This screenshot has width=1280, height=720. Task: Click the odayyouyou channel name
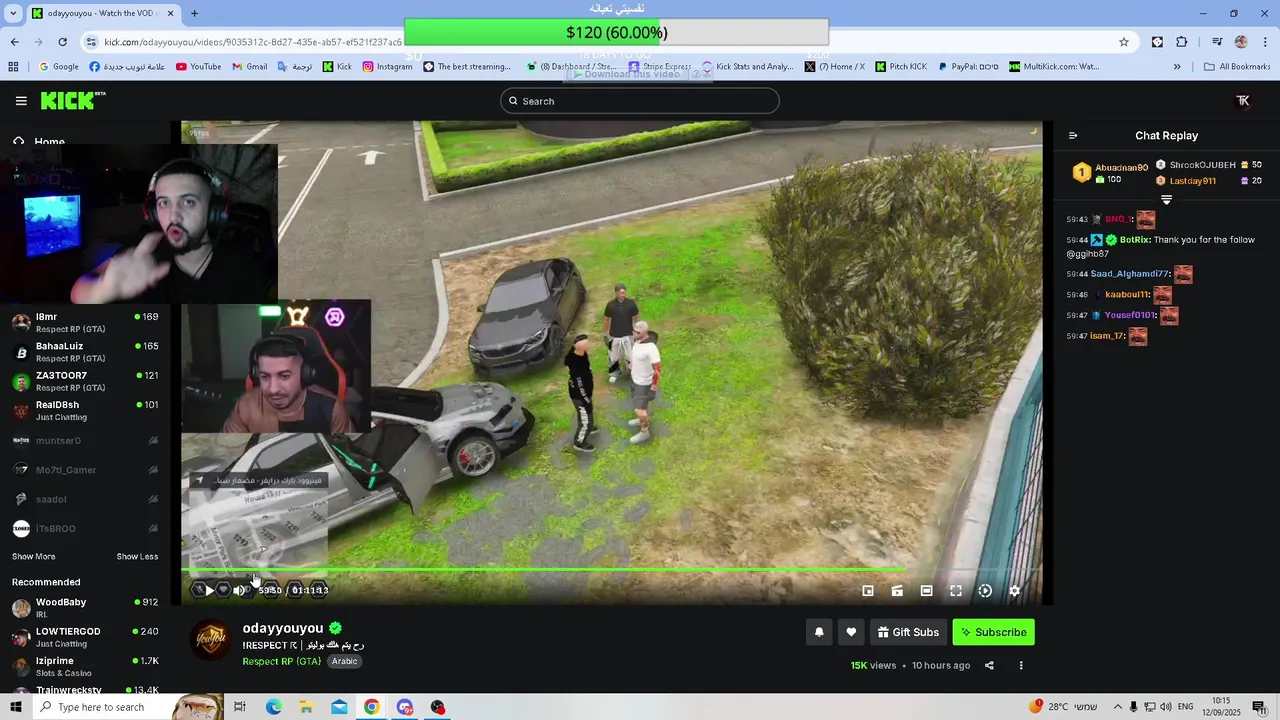(283, 628)
